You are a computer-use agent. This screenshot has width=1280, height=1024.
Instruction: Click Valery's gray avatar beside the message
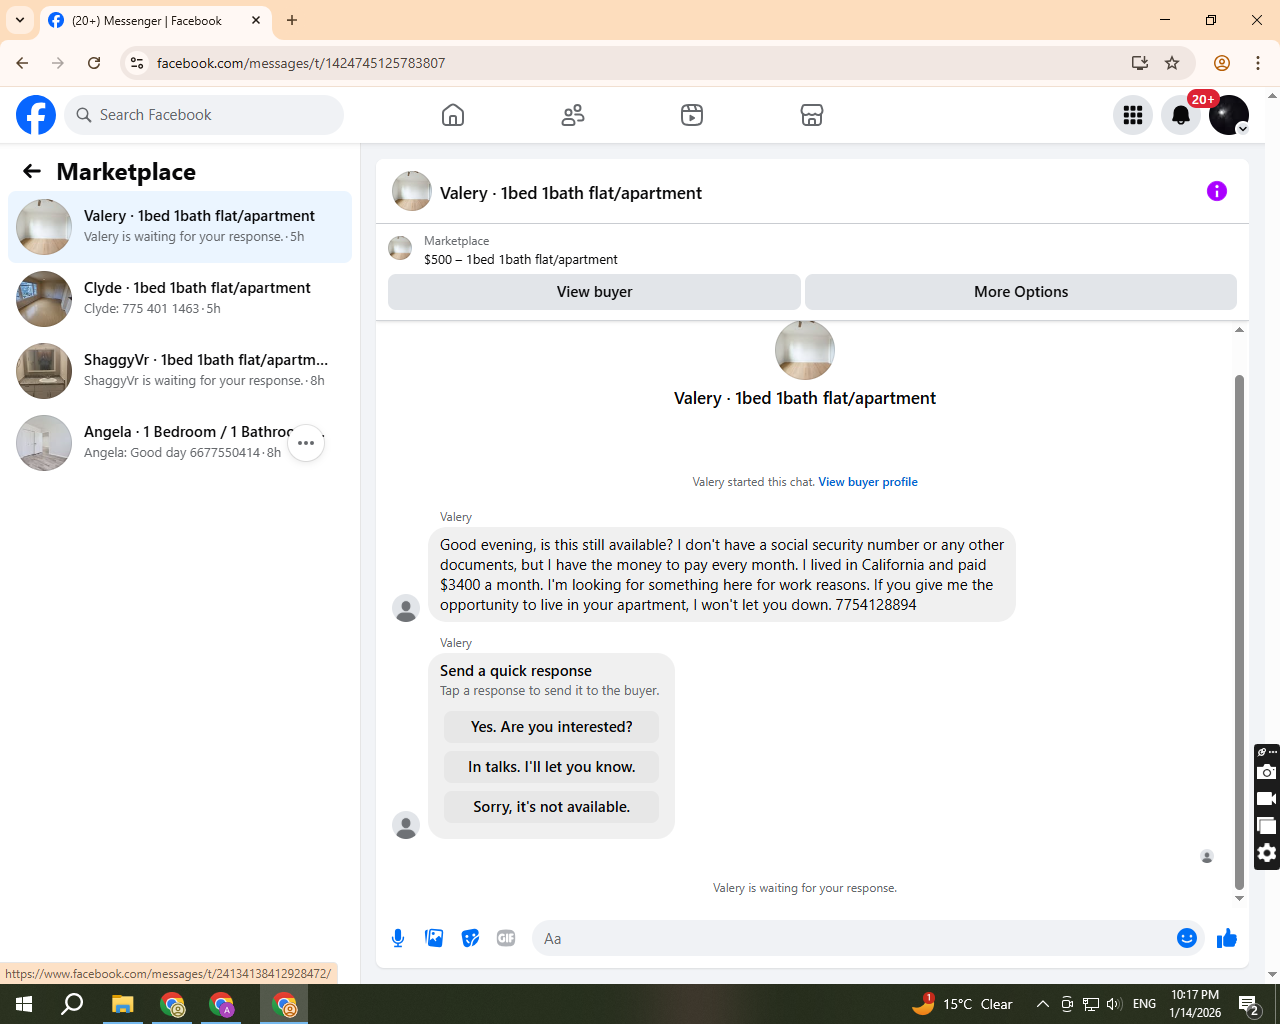406,608
